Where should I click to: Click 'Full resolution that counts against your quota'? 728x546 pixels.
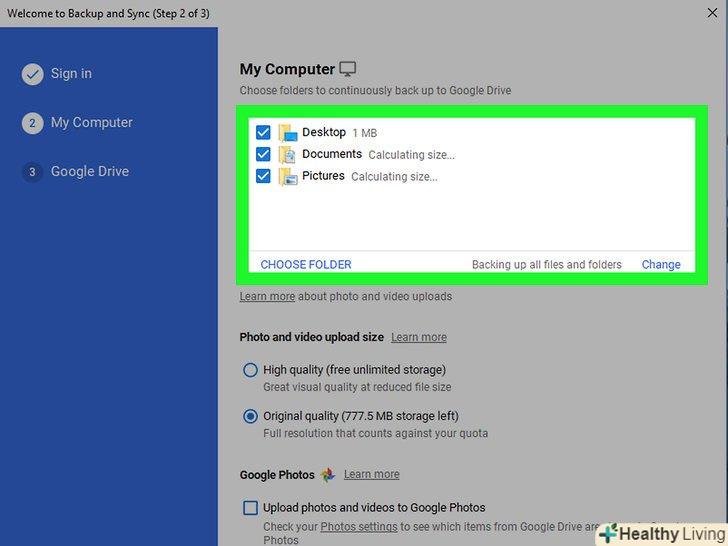click(376, 434)
